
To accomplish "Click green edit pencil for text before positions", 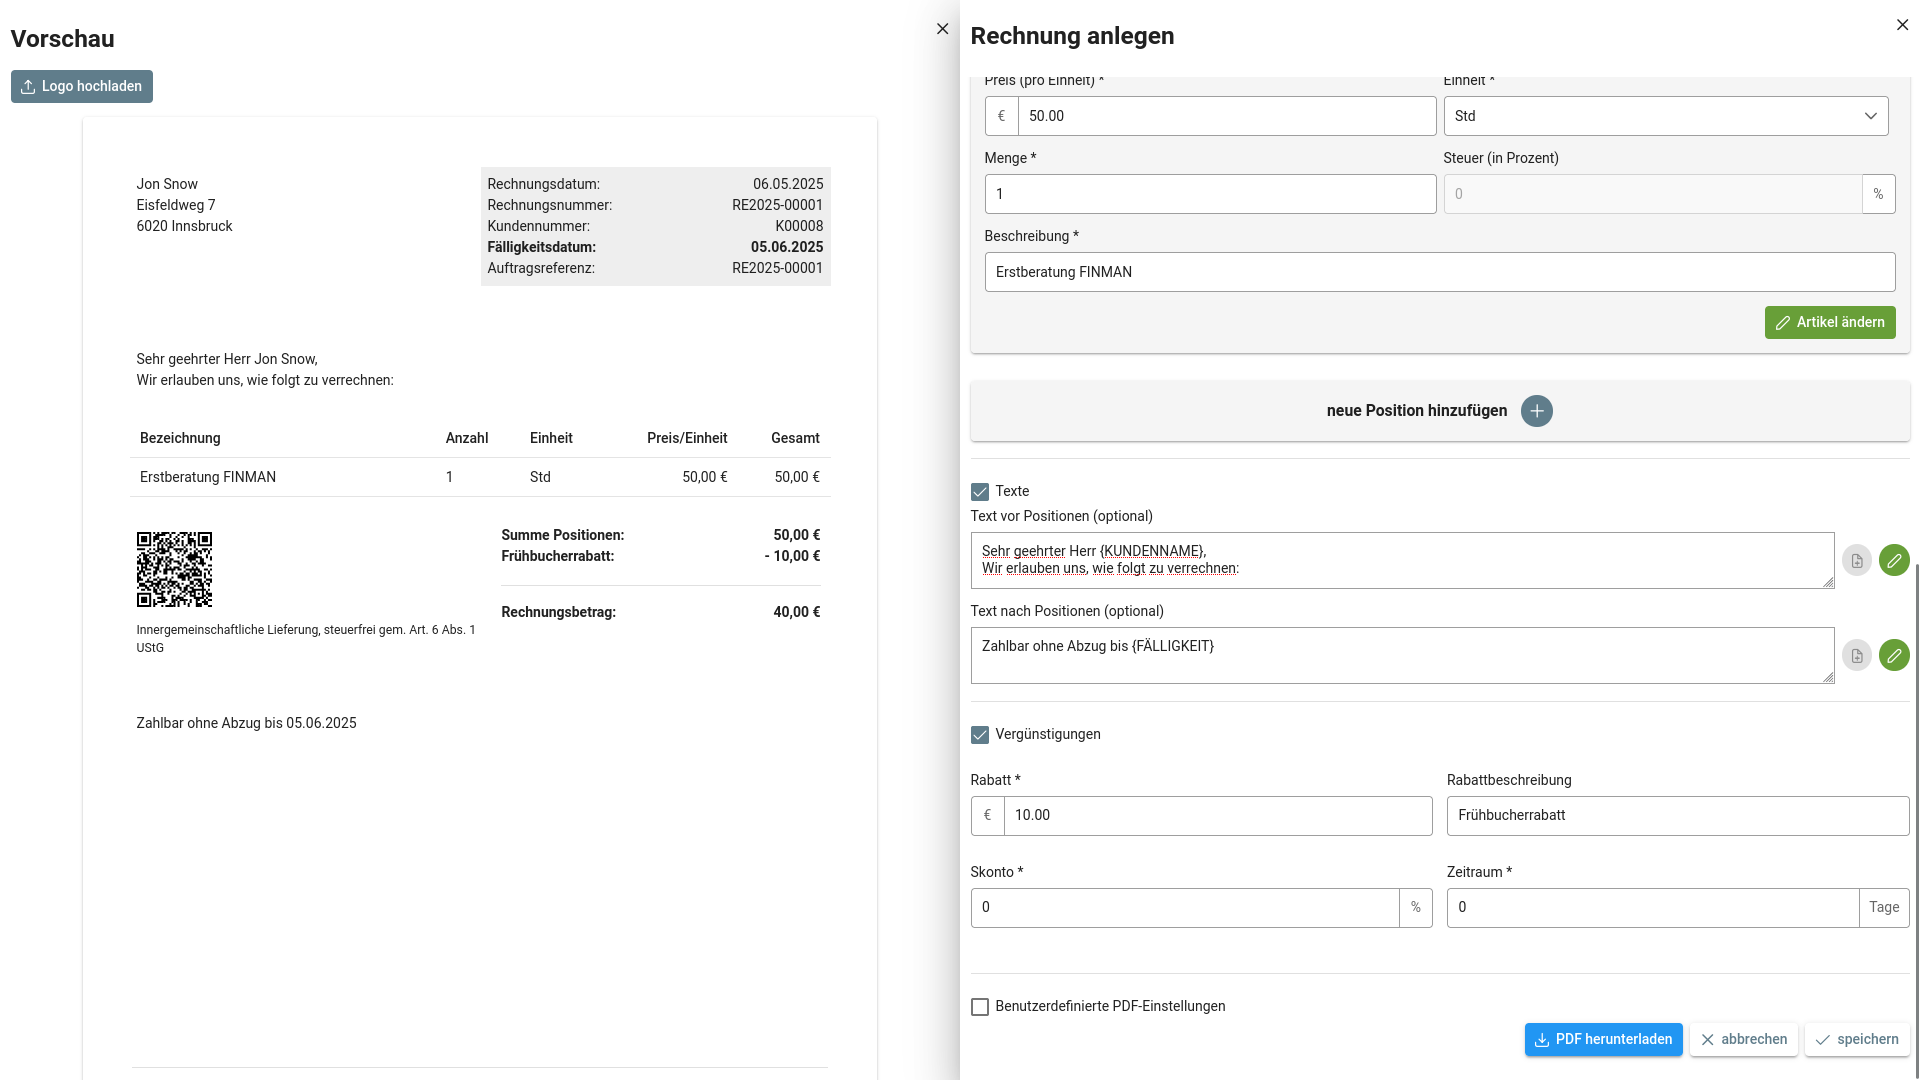I will (1893, 560).
